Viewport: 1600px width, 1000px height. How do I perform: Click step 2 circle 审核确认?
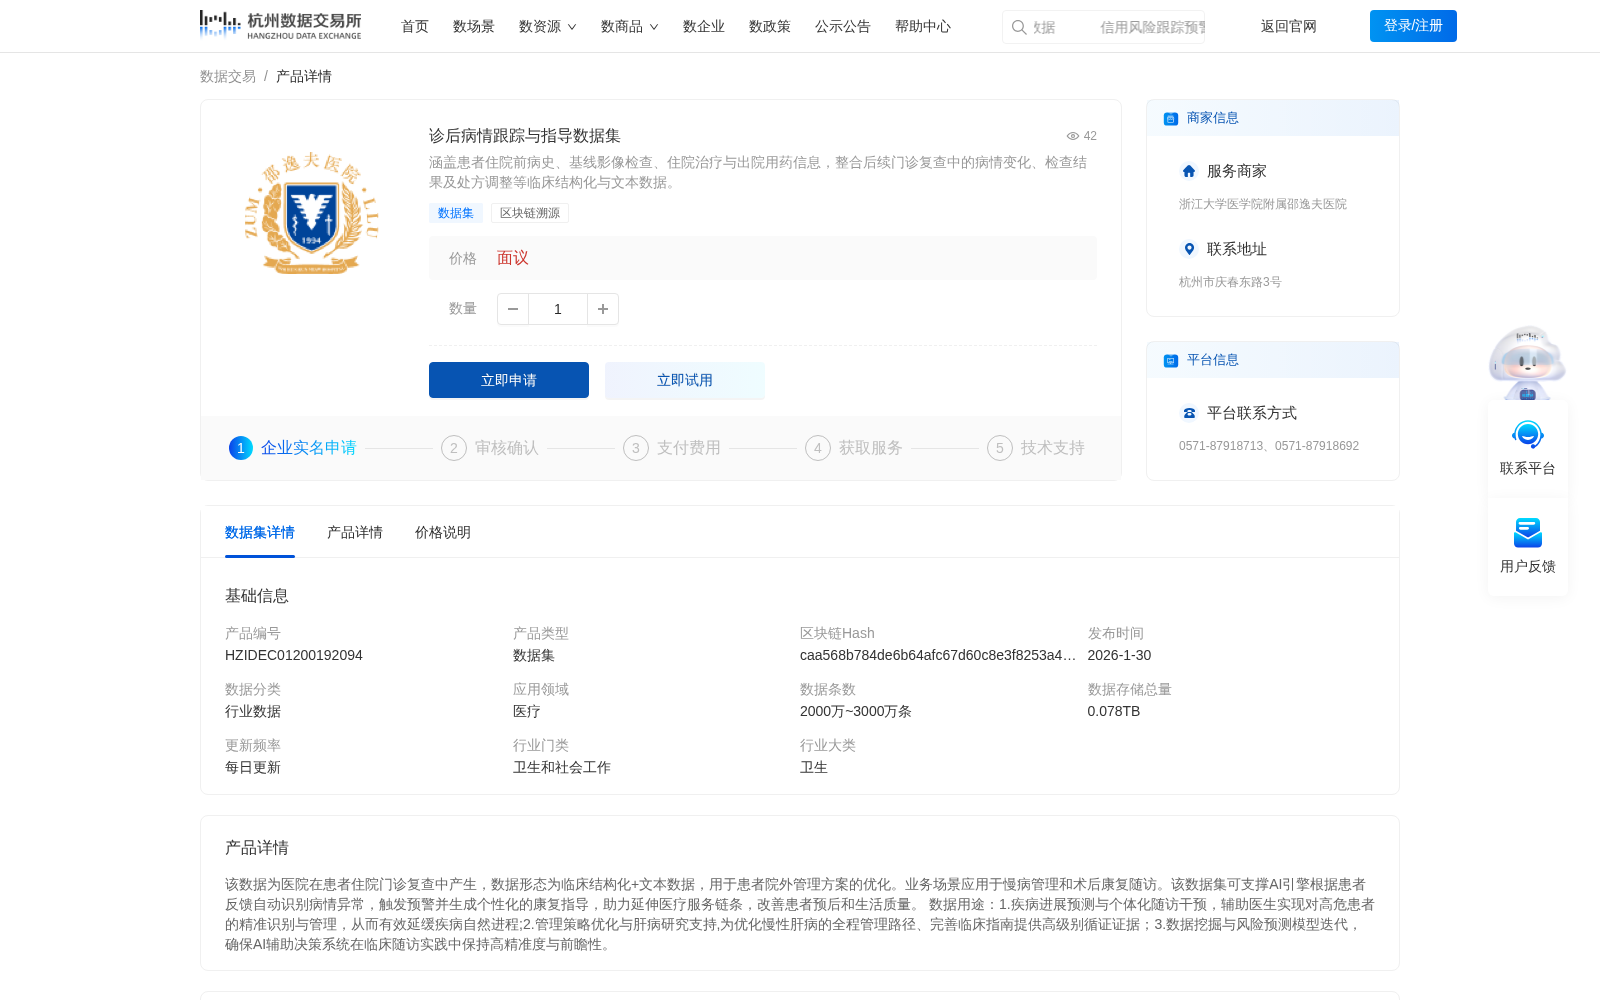click(454, 448)
